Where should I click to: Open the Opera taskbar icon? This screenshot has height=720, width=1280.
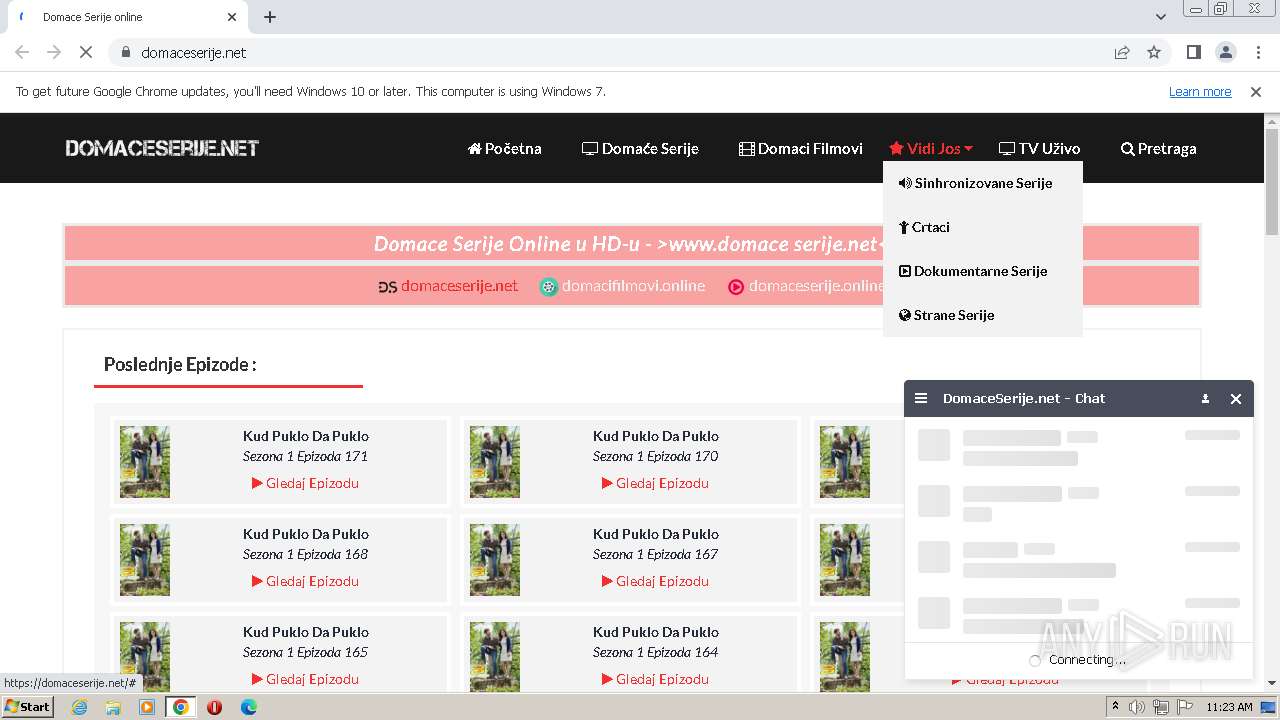coord(215,707)
